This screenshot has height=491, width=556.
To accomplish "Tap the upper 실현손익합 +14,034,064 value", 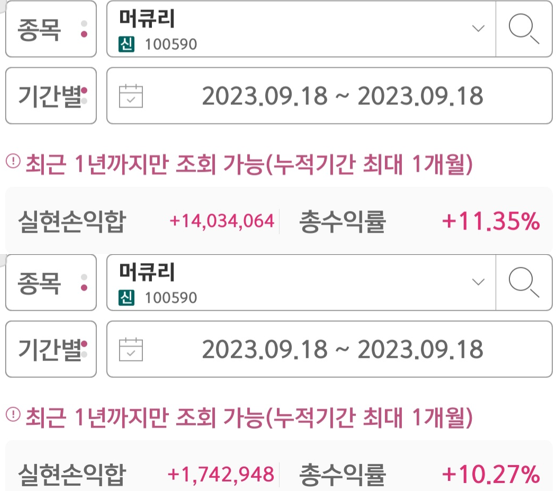I will [222, 221].
